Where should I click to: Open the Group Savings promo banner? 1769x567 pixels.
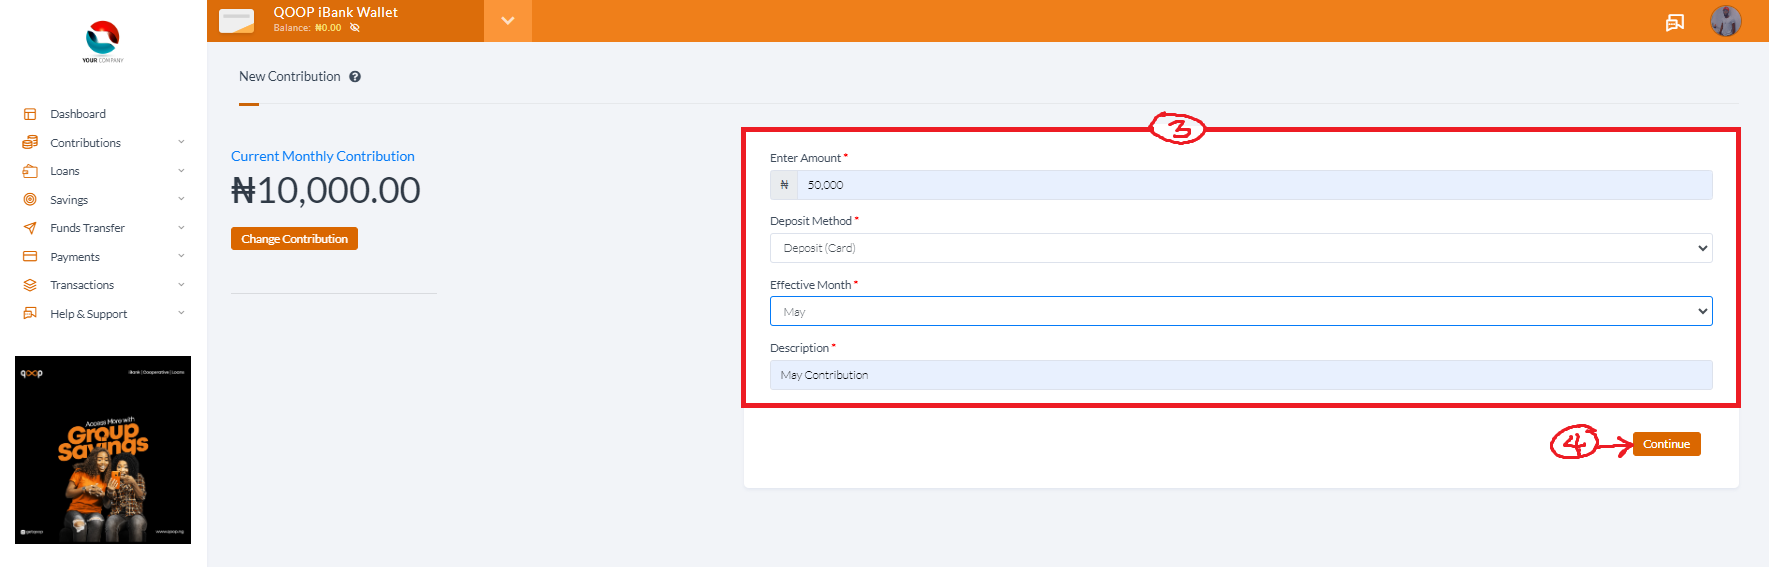coord(103,450)
